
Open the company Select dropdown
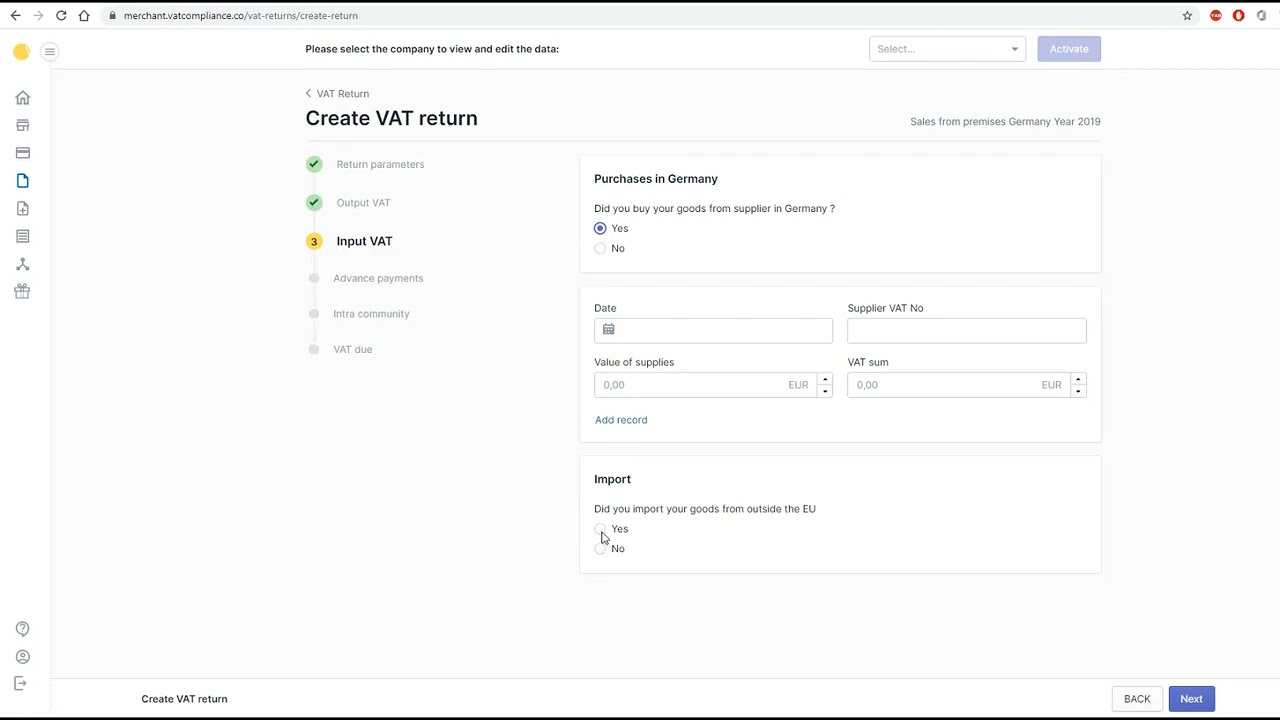pos(947,49)
